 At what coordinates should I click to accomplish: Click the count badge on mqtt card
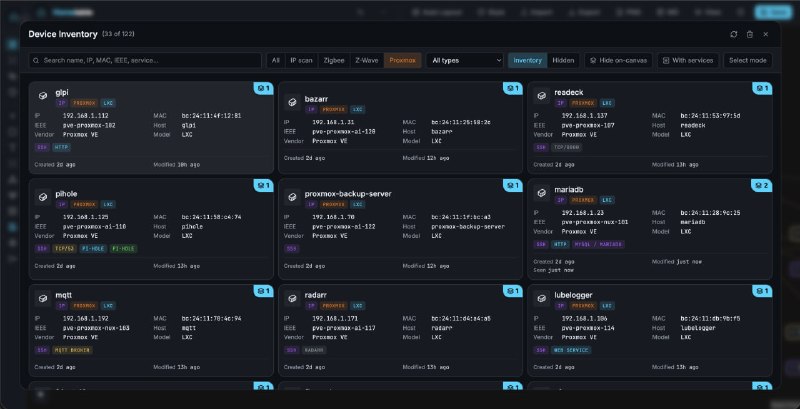(263, 291)
